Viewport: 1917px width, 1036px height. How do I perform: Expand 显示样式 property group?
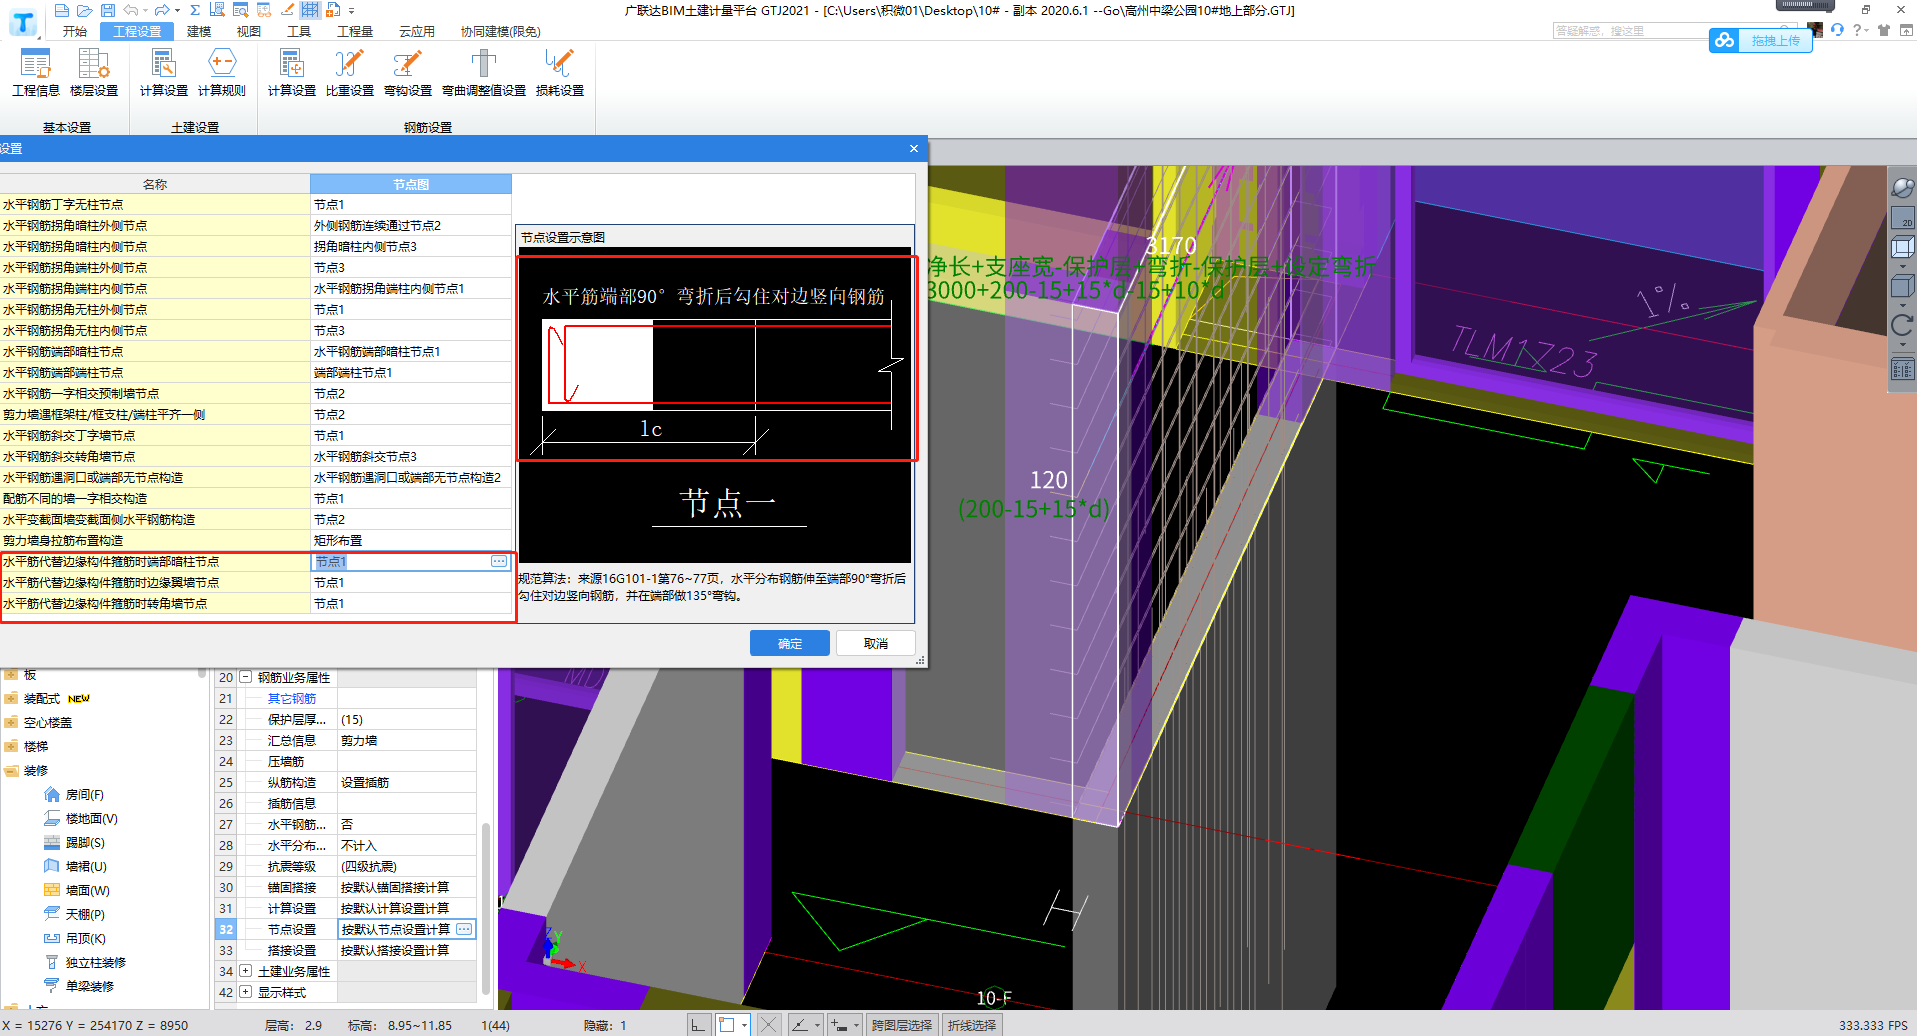pyautogui.click(x=245, y=992)
